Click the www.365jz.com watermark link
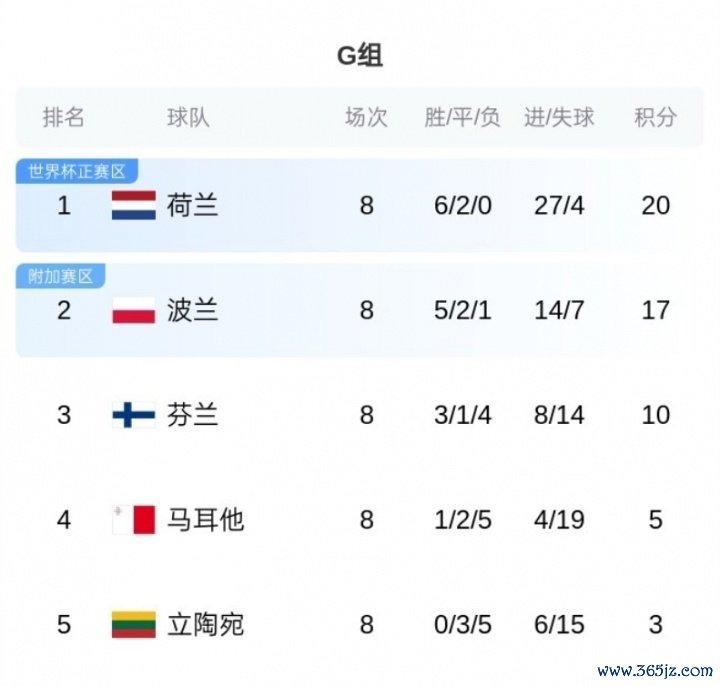This screenshot has height=686, width=720. tap(655, 670)
